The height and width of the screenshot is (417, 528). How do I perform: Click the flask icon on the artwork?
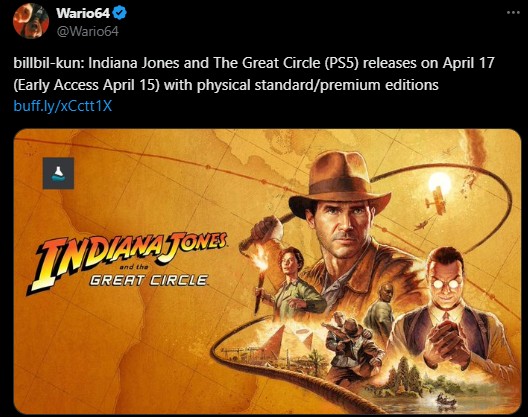58,173
